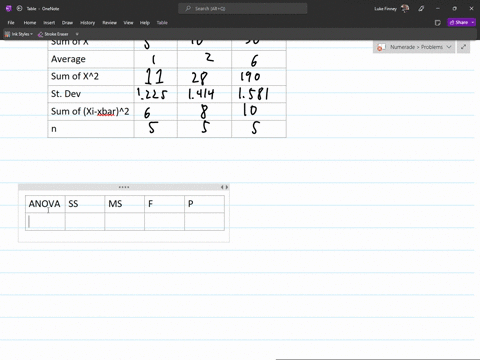Open the File menu
This screenshot has width=480, height=360.
tap(11, 23)
